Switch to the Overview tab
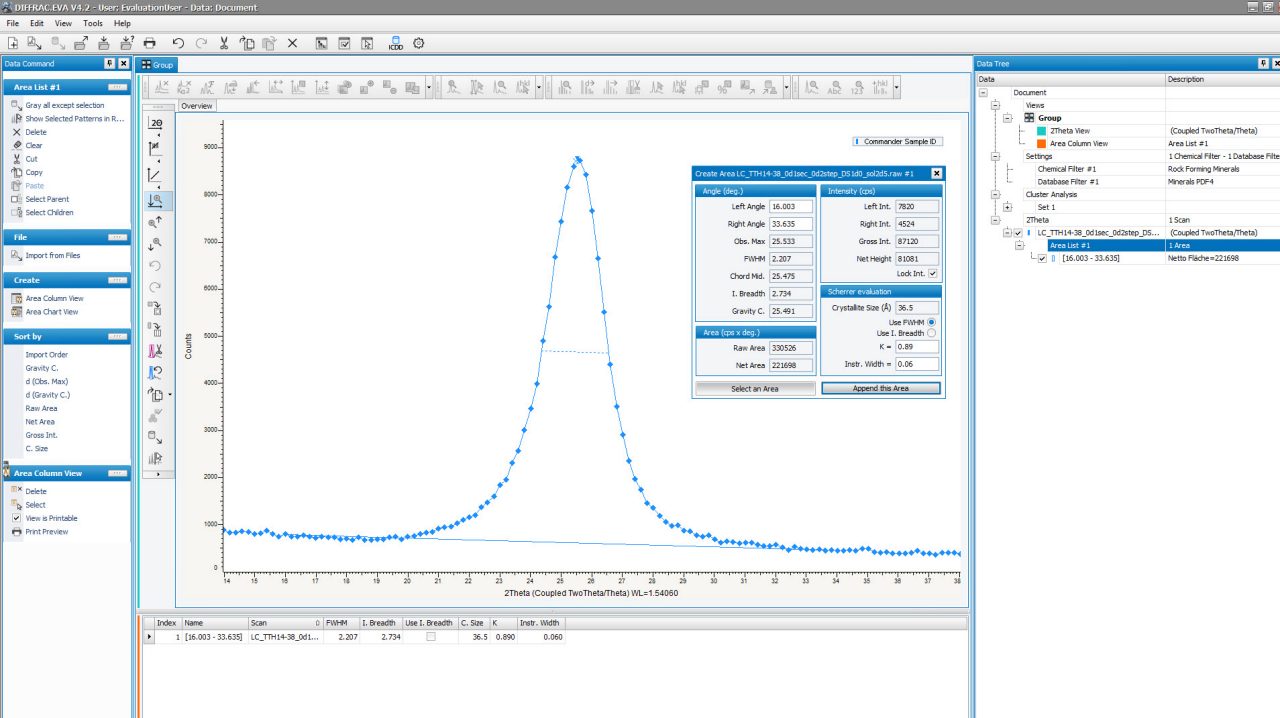1280x718 pixels. click(196, 106)
